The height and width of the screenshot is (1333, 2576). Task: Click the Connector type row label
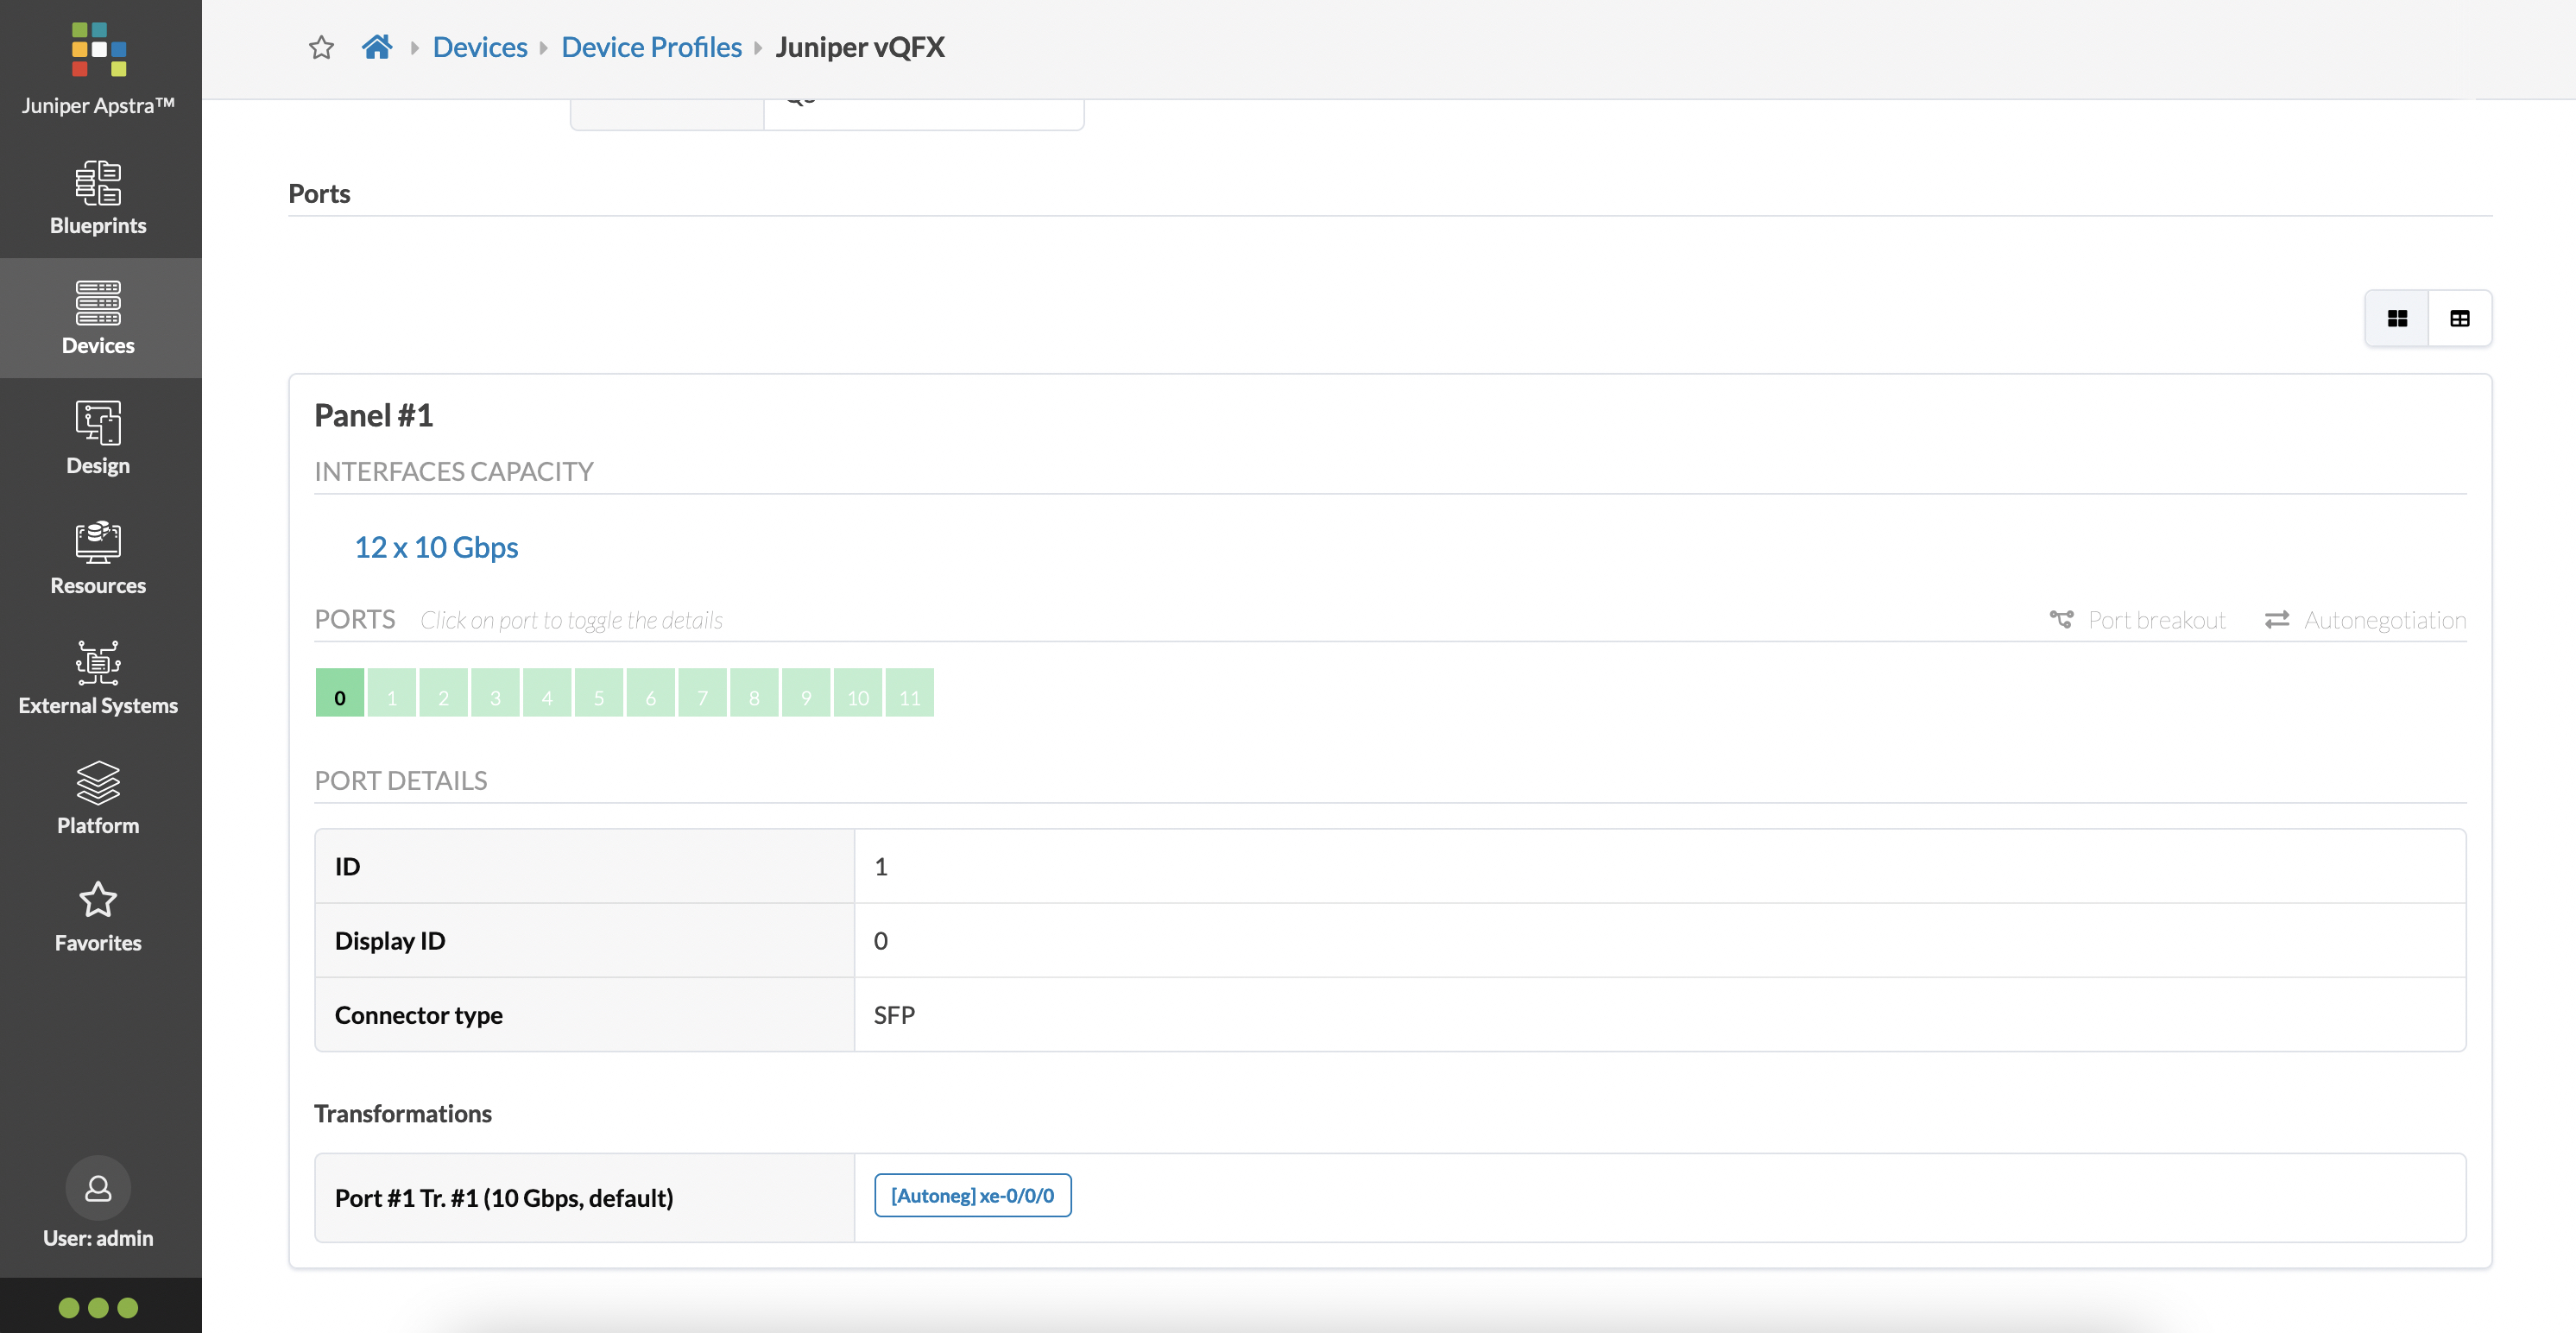(419, 1015)
